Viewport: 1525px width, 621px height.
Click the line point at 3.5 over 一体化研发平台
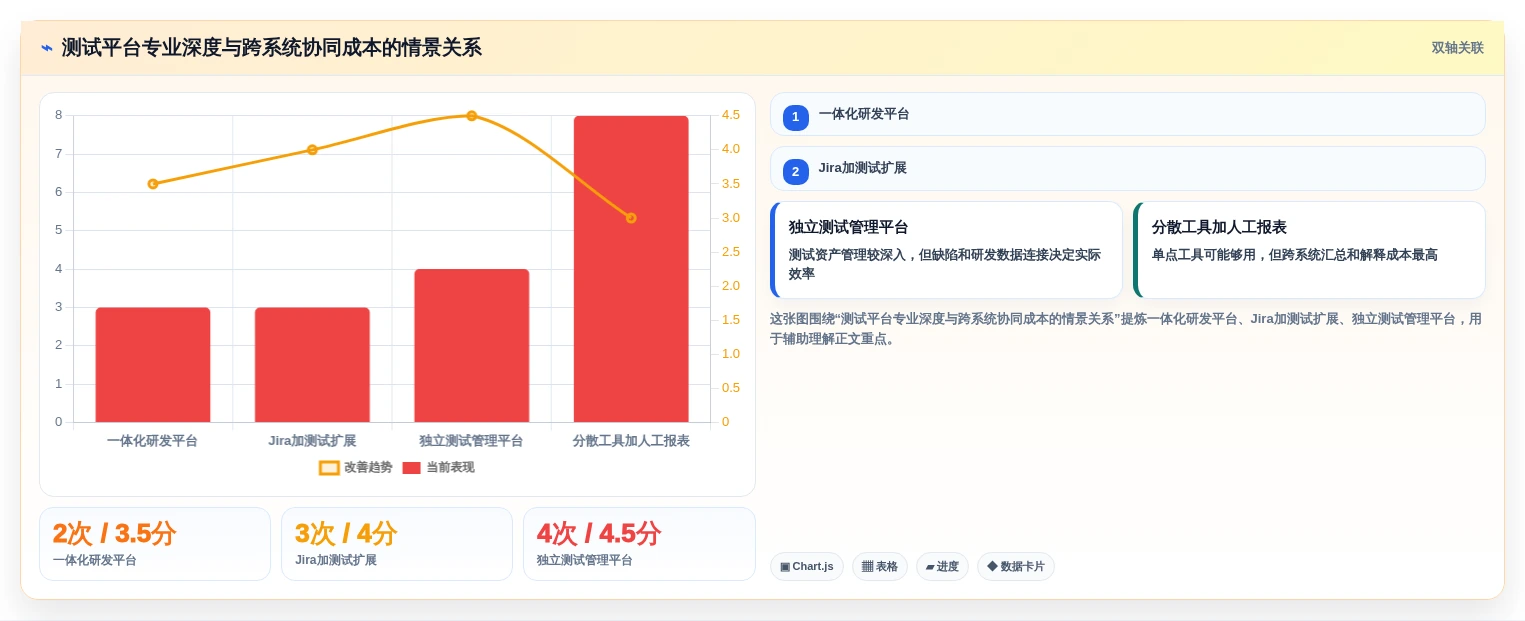pyautogui.click(x=153, y=184)
